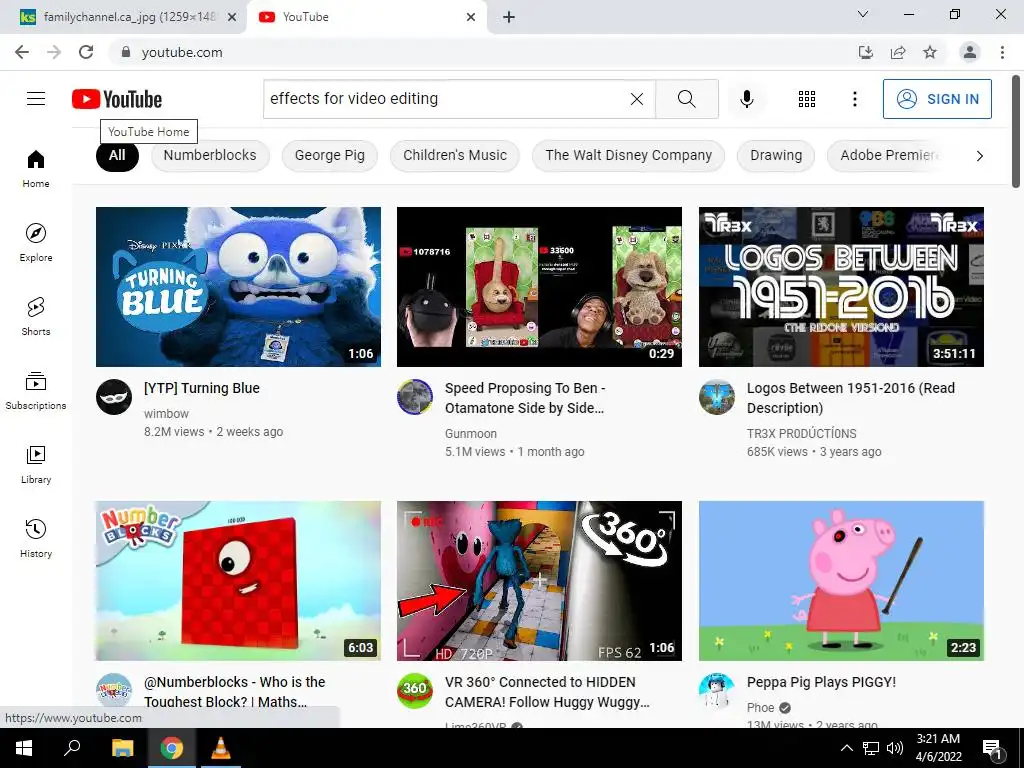The height and width of the screenshot is (768, 1024).
Task: Select the Children's Music chip
Action: [455, 155]
